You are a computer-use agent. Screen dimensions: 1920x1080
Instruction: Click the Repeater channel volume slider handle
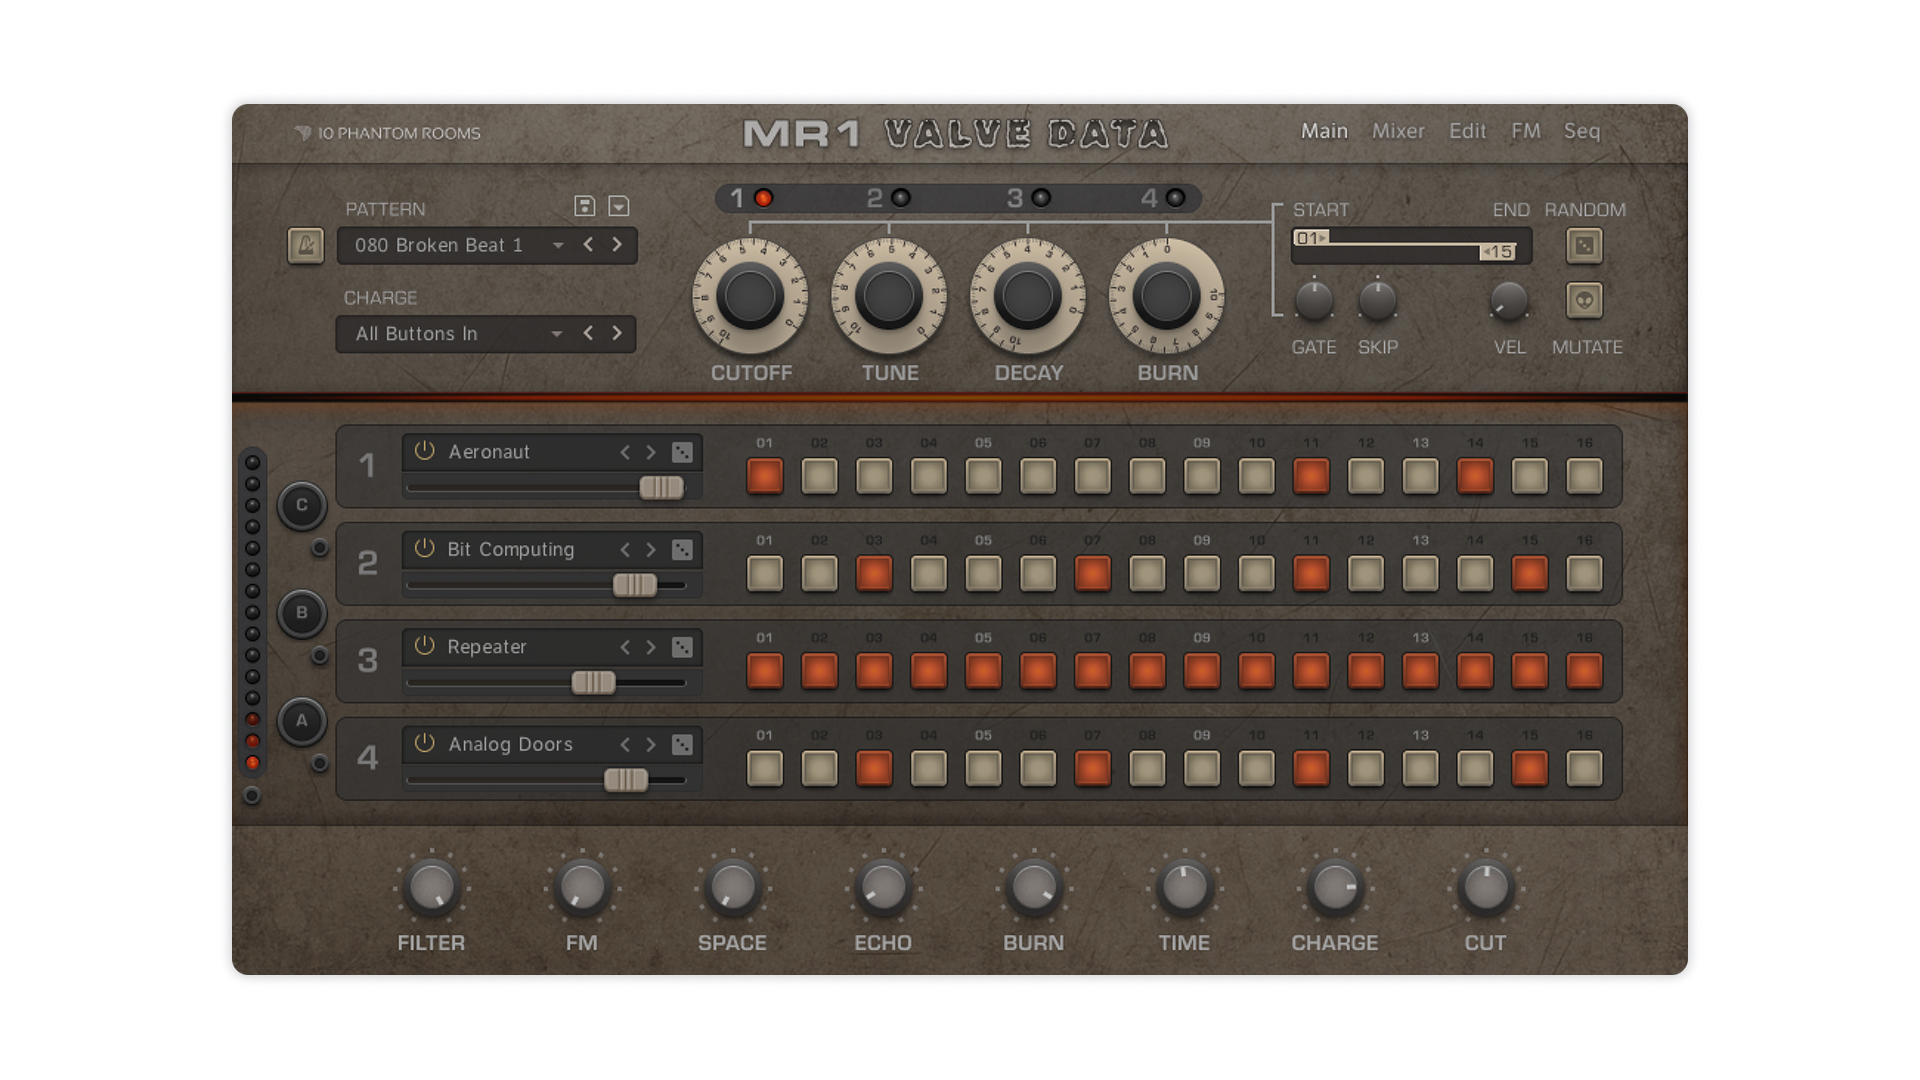coord(593,683)
